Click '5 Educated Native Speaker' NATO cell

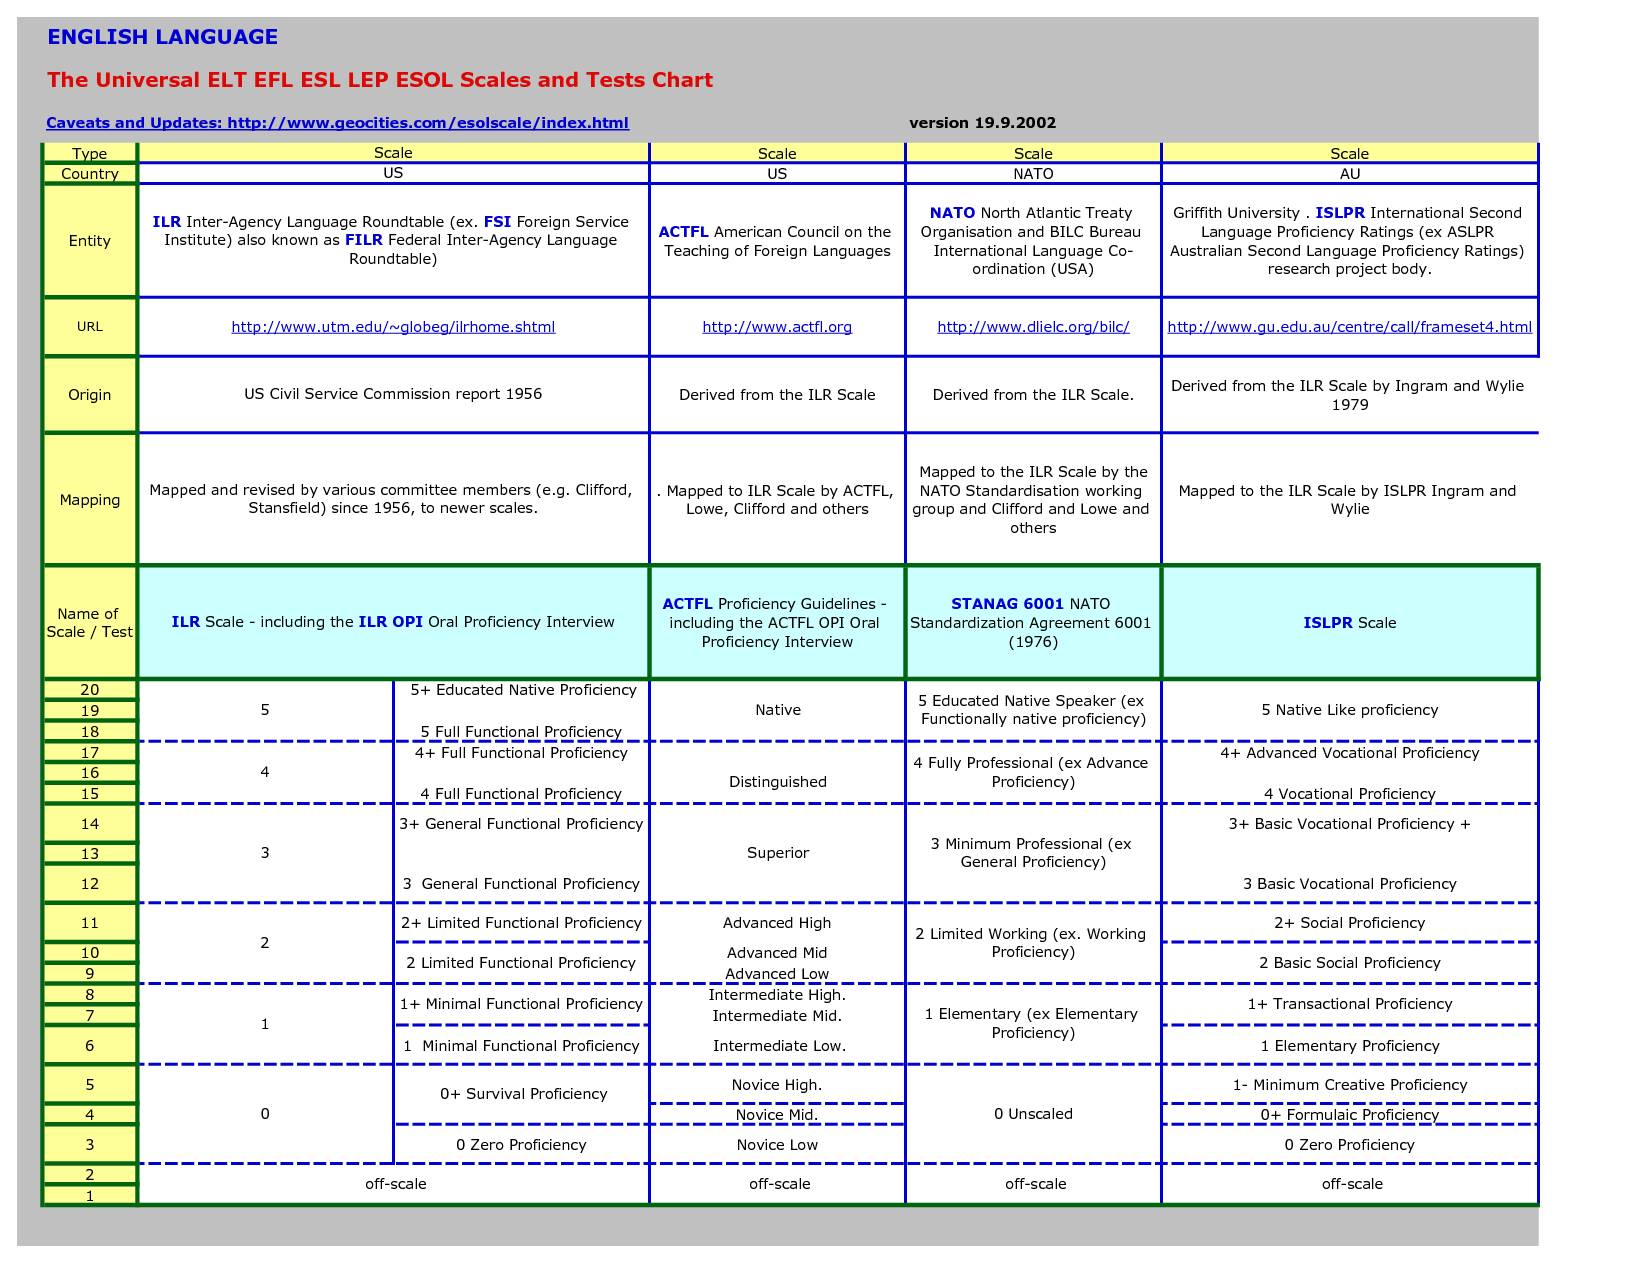1033,710
